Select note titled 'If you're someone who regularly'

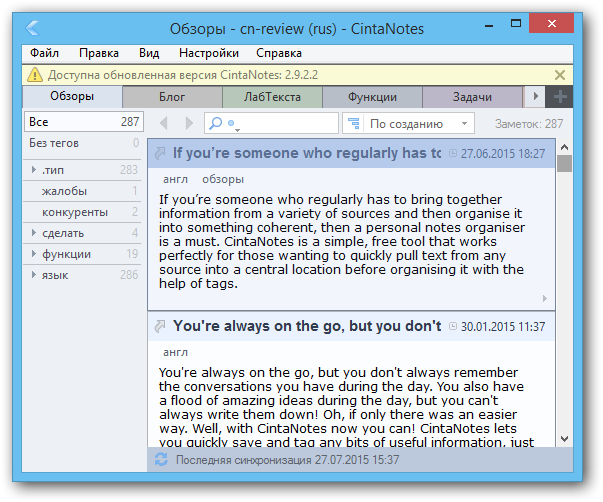(x=306, y=153)
